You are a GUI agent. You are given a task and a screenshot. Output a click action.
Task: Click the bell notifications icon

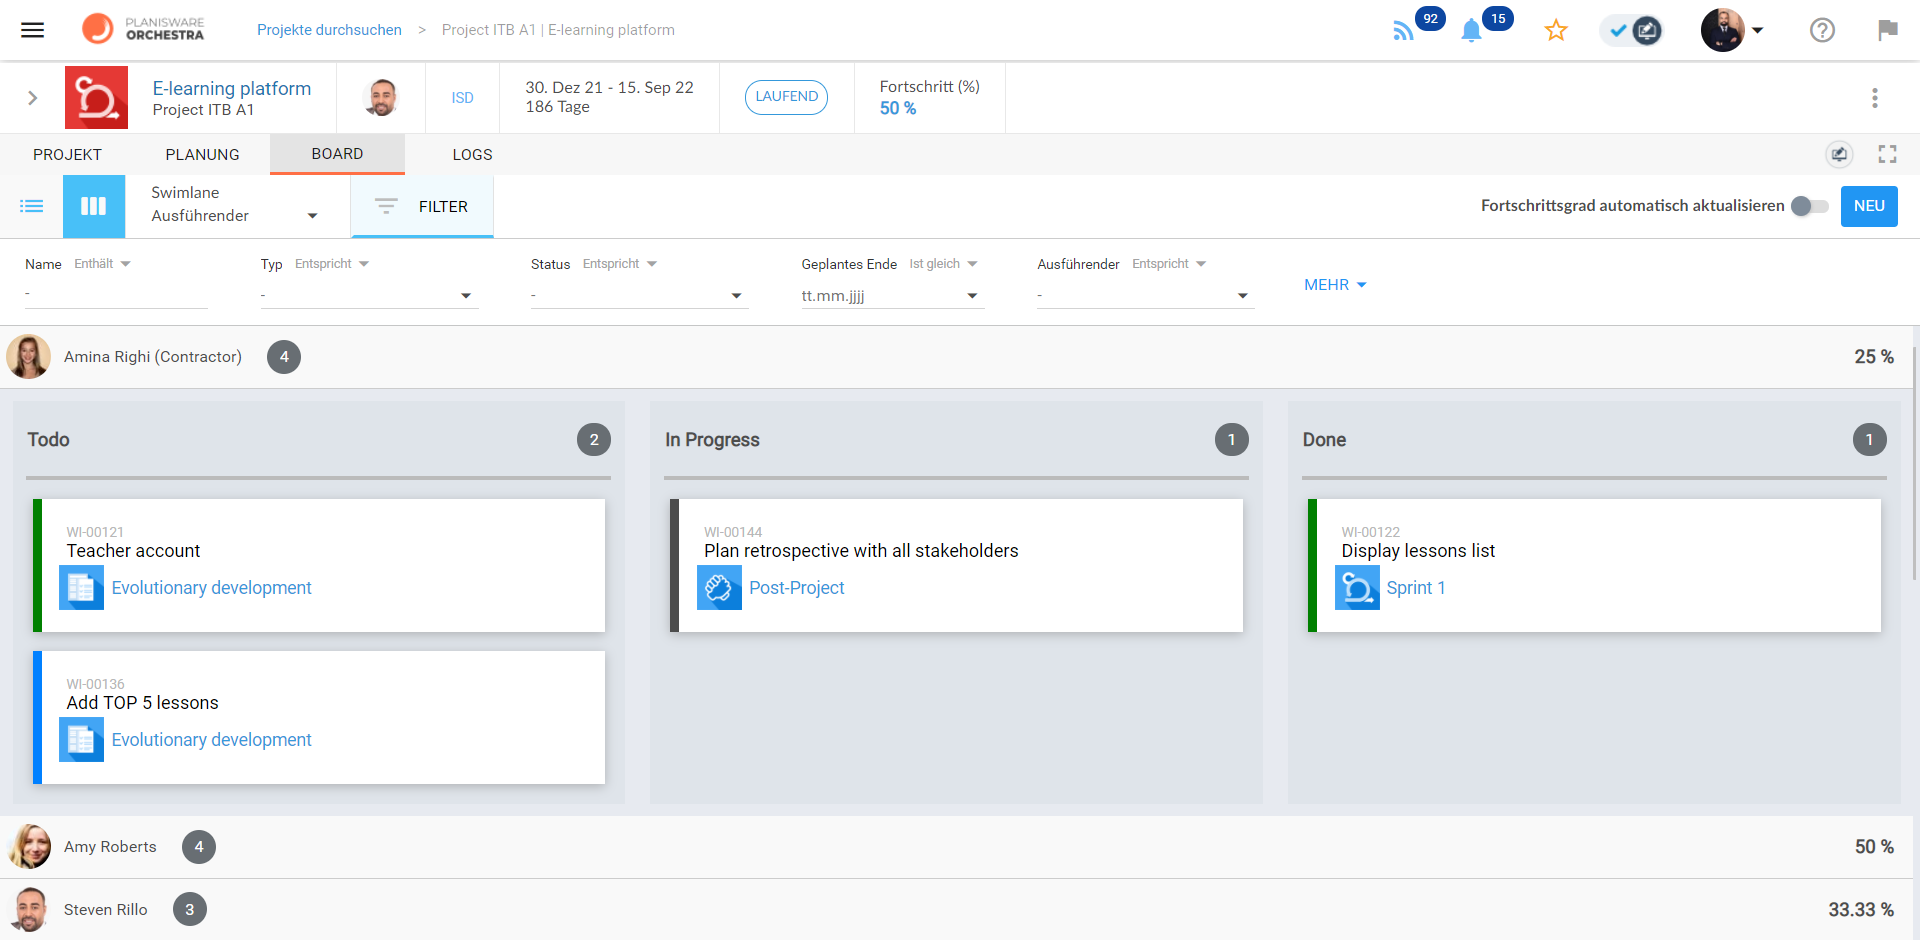point(1471,31)
